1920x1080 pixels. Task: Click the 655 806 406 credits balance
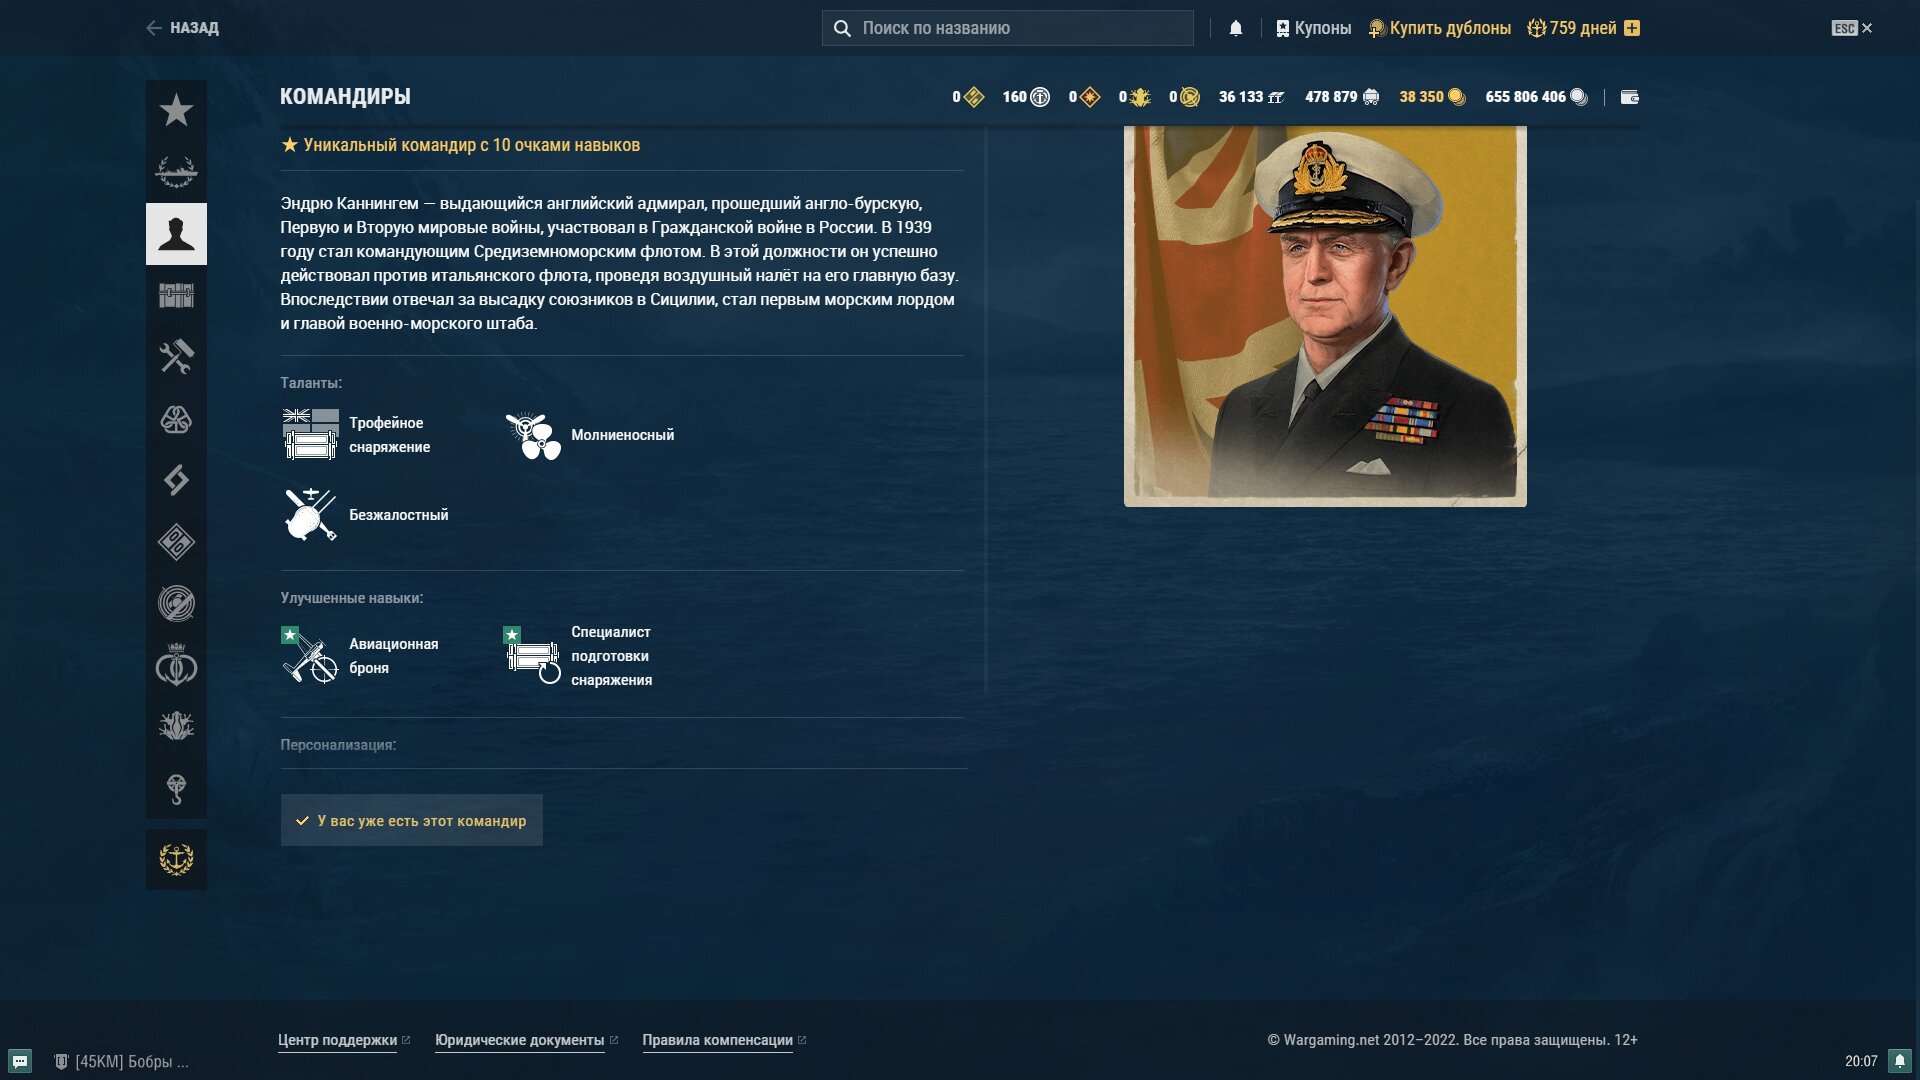pyautogui.click(x=1536, y=97)
